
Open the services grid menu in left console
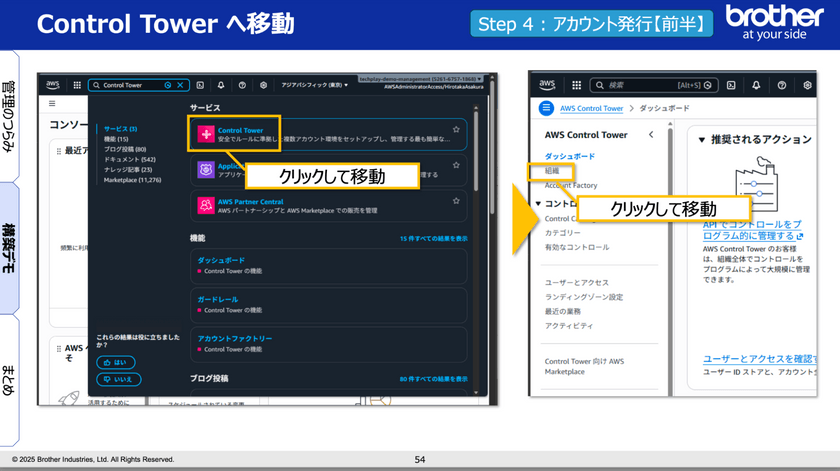(76, 85)
